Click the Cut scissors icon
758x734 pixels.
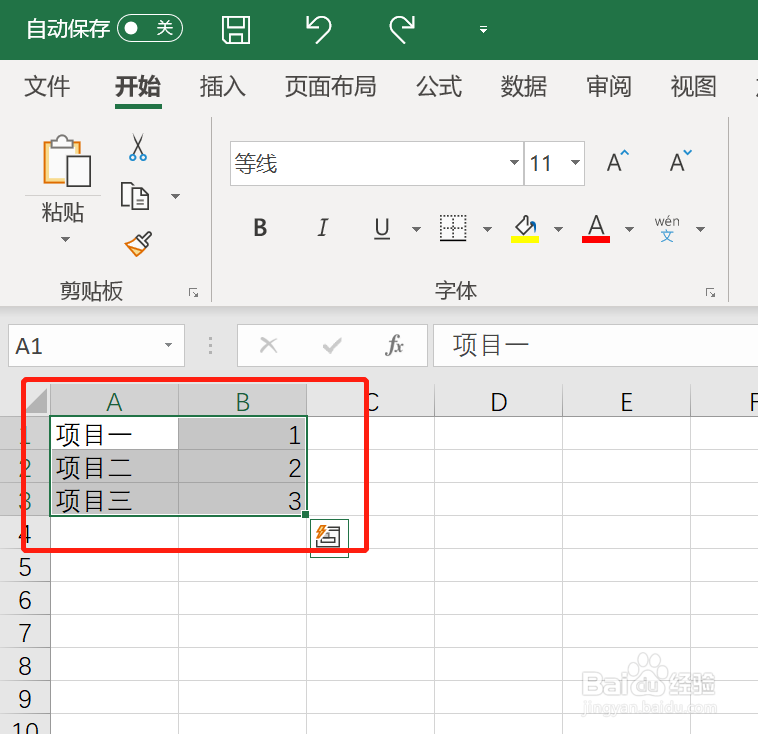tap(138, 147)
